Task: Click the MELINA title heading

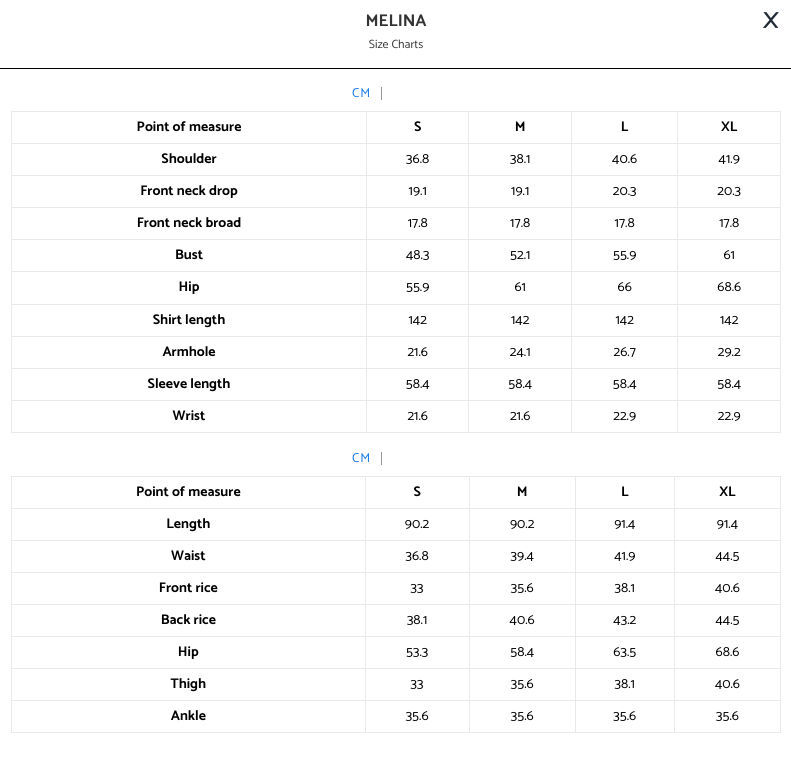Action: 396,21
